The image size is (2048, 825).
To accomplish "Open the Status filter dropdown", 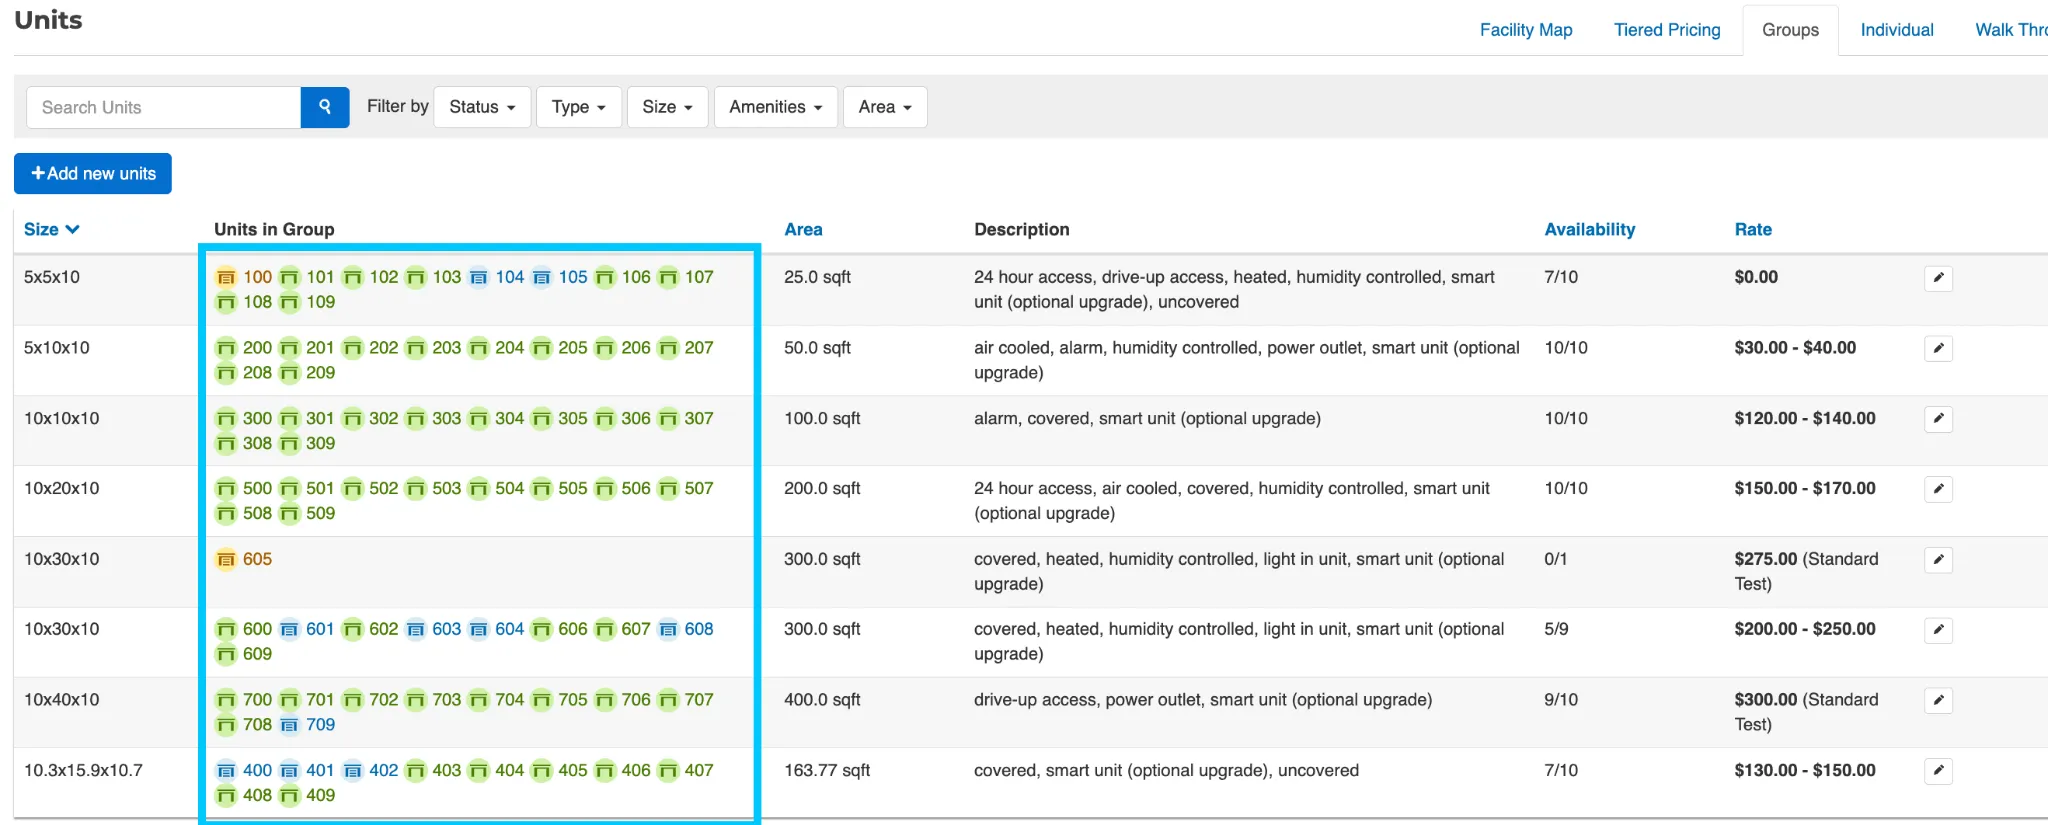I will tap(482, 107).
